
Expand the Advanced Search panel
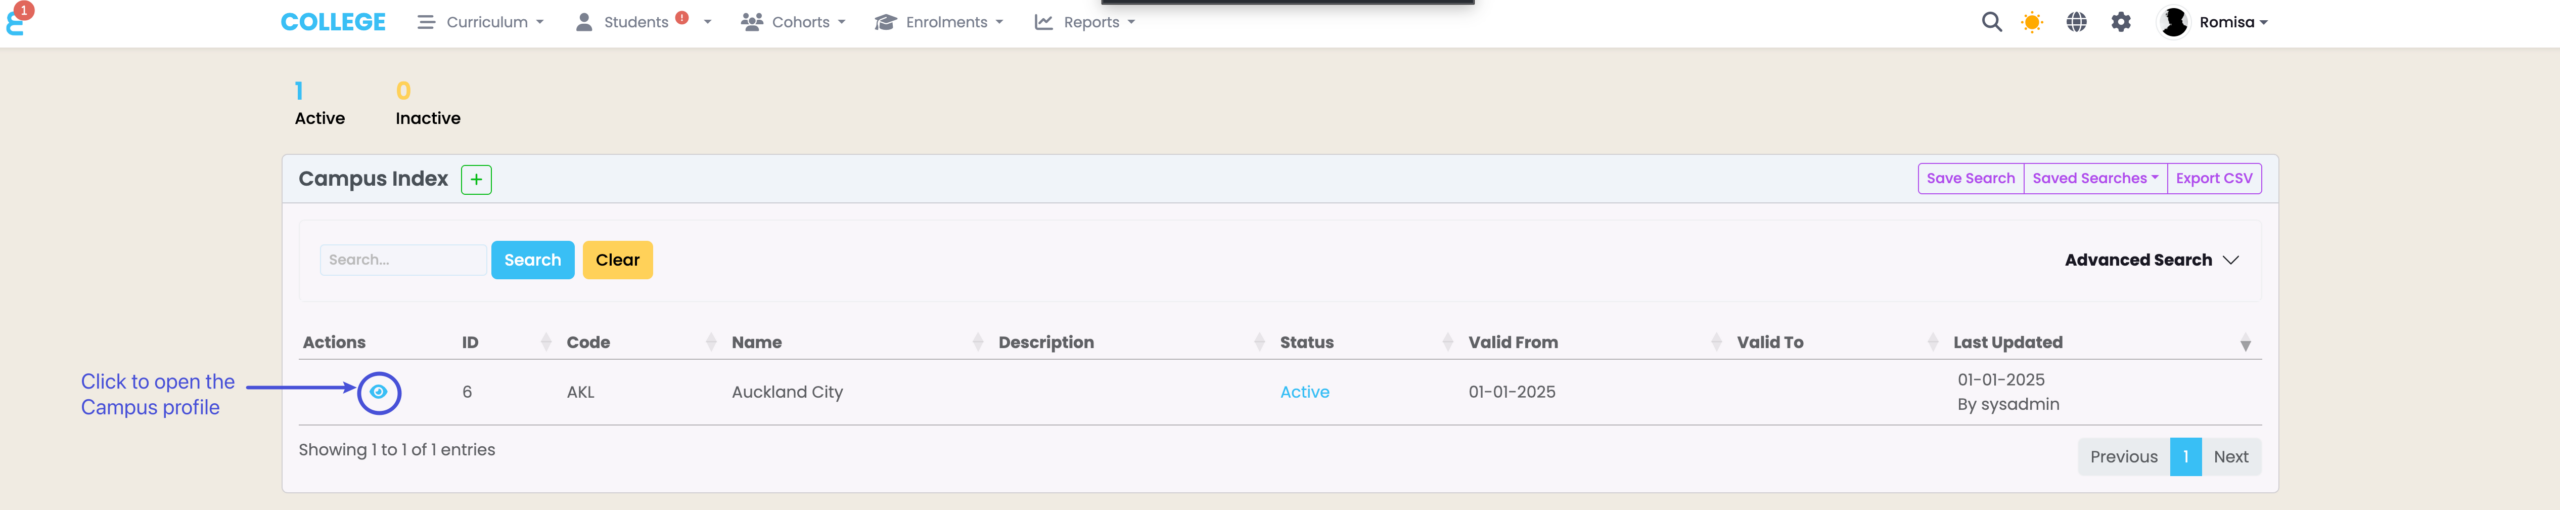[2150, 260]
